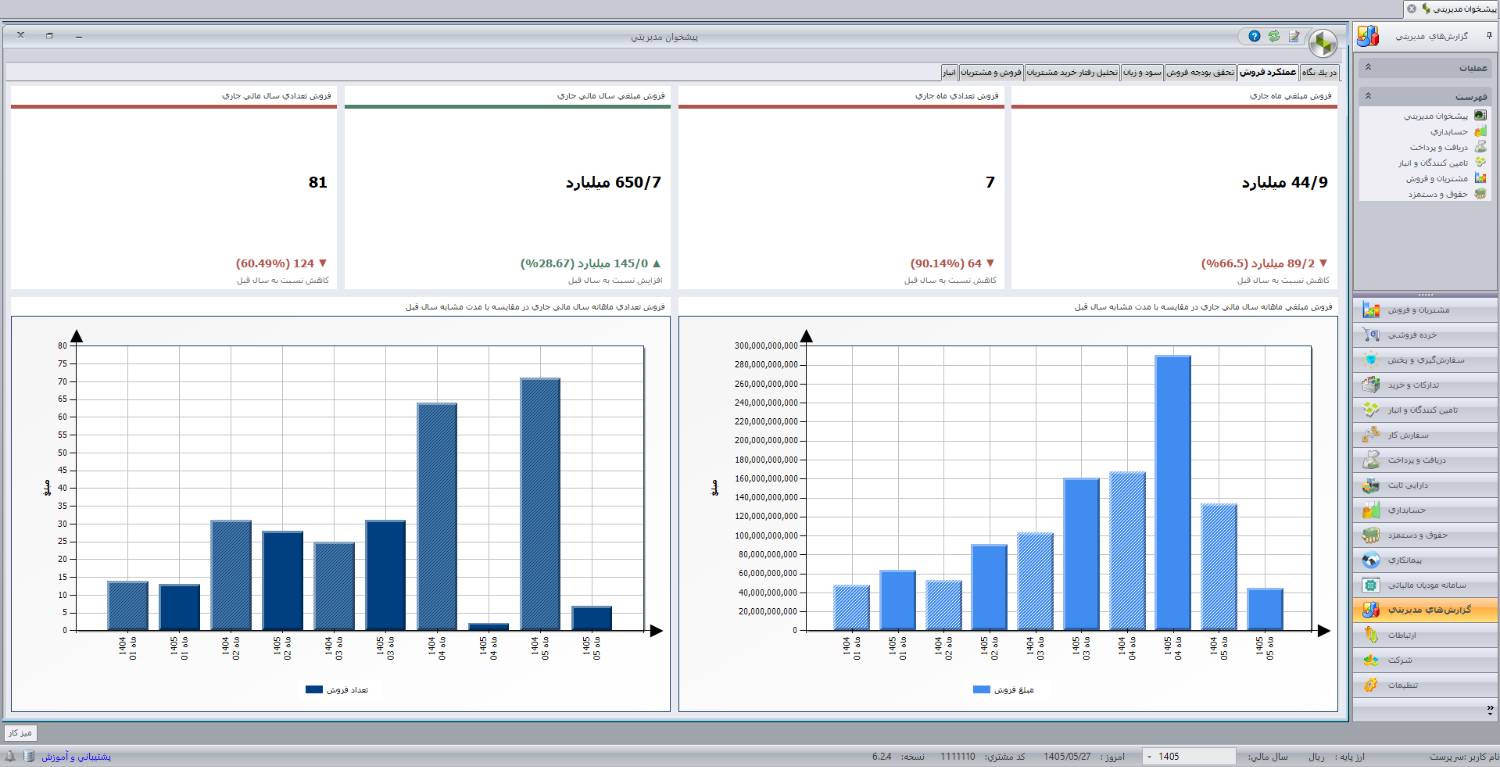
Task: Expand the sidebar overflow chevron at bottom
Action: [x=1491, y=709]
